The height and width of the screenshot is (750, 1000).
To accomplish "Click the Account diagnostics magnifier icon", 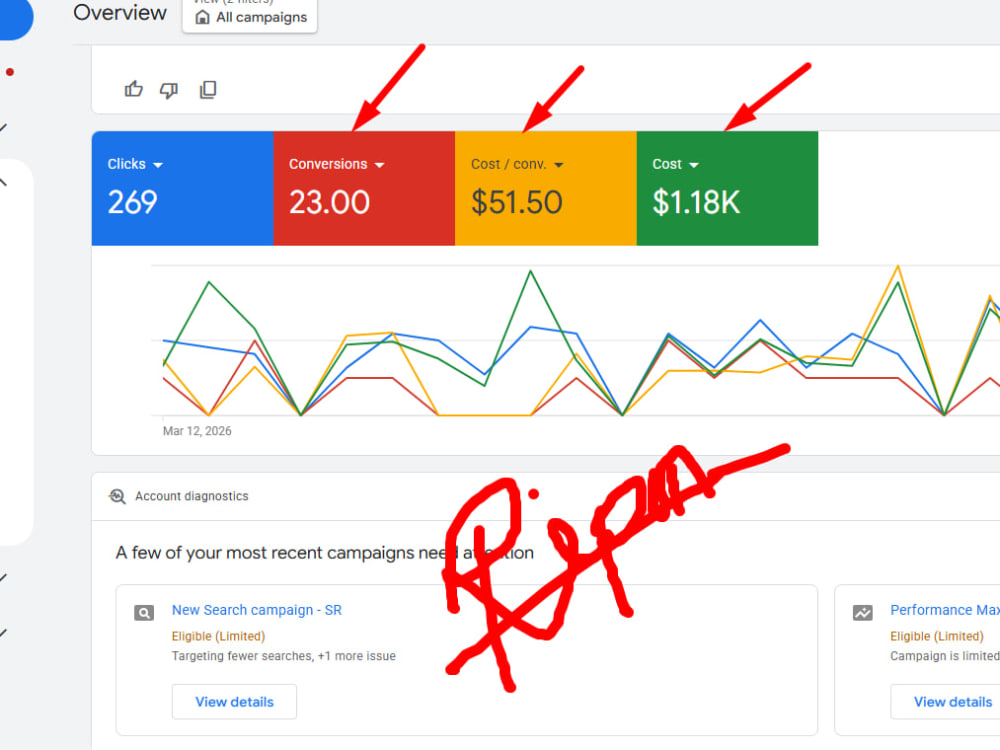I will [117, 496].
